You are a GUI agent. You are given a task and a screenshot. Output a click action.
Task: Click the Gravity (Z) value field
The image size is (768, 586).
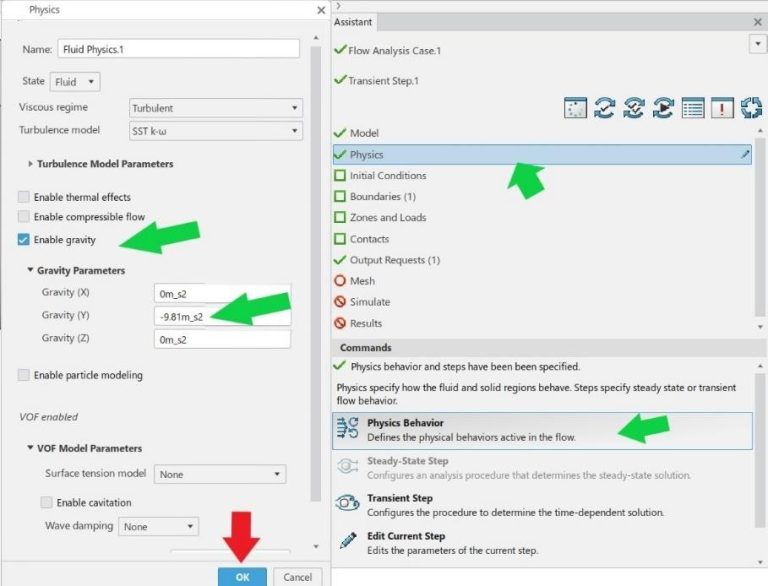click(222, 340)
